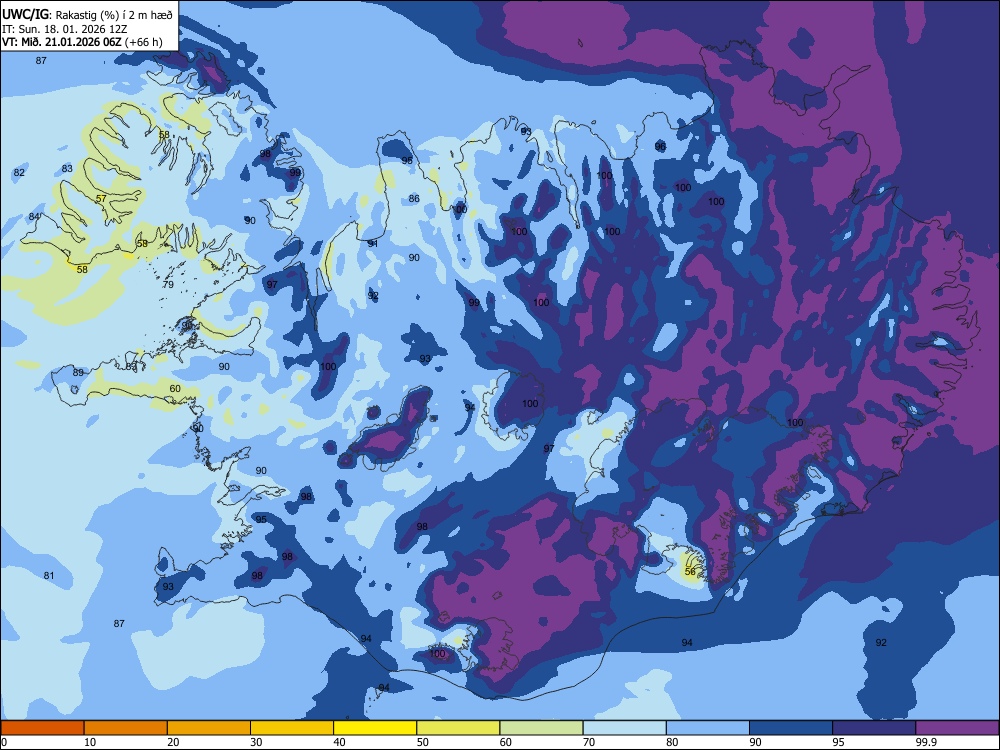1000x750 pixels.
Task: Click the init time 'IT: Sun. 18. 01. 2026 12Z'
Action: [x=66, y=29]
